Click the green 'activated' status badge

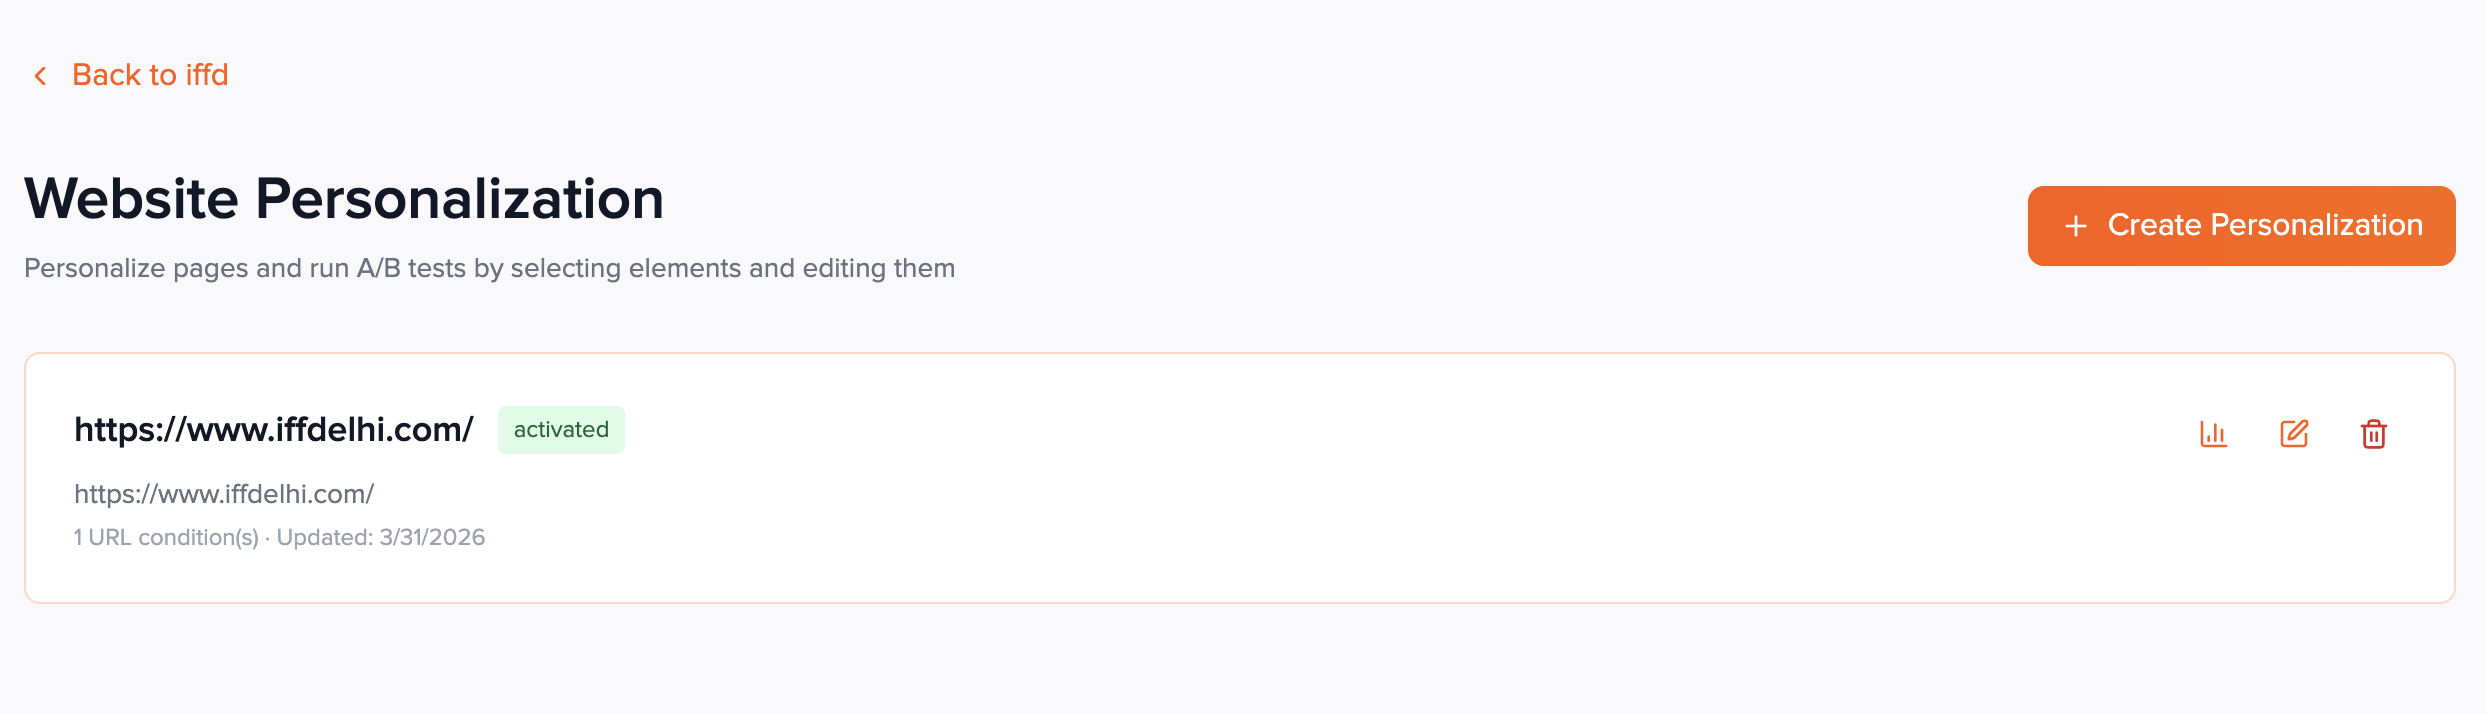pyautogui.click(x=561, y=430)
